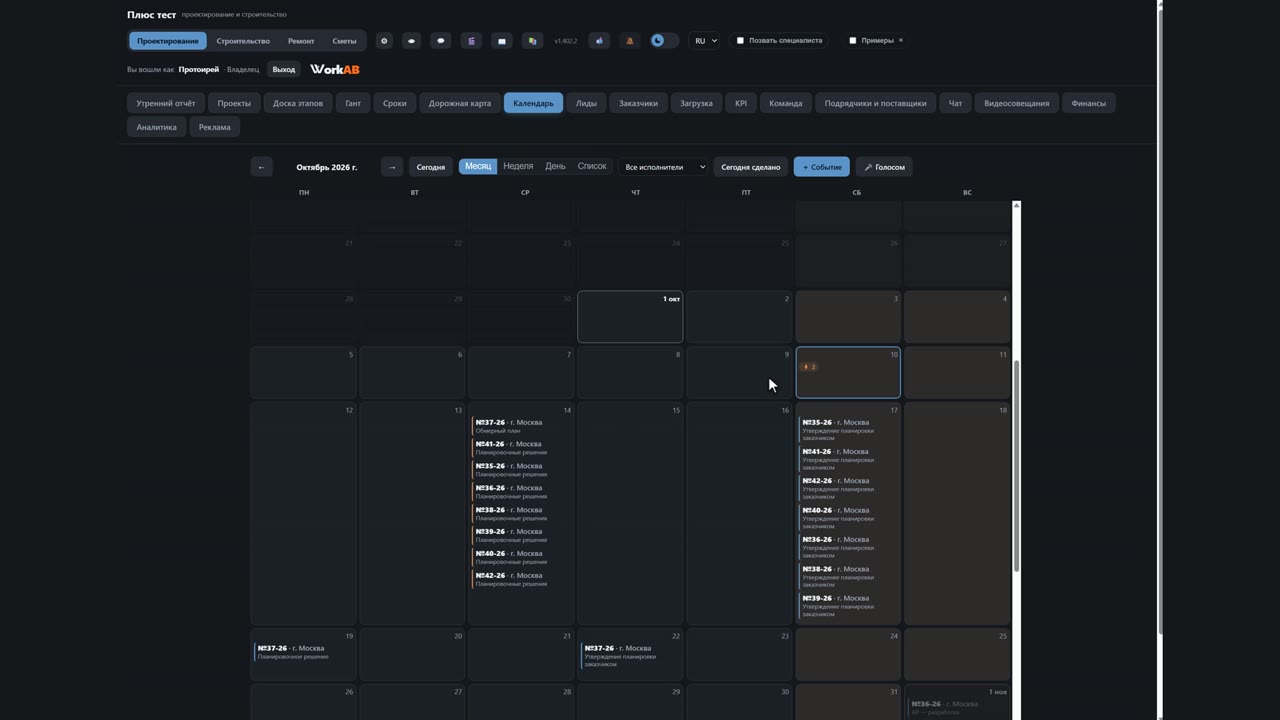This screenshot has height=720, width=1280.
Task: Select the 1 окт day cell
Action: click(630, 317)
